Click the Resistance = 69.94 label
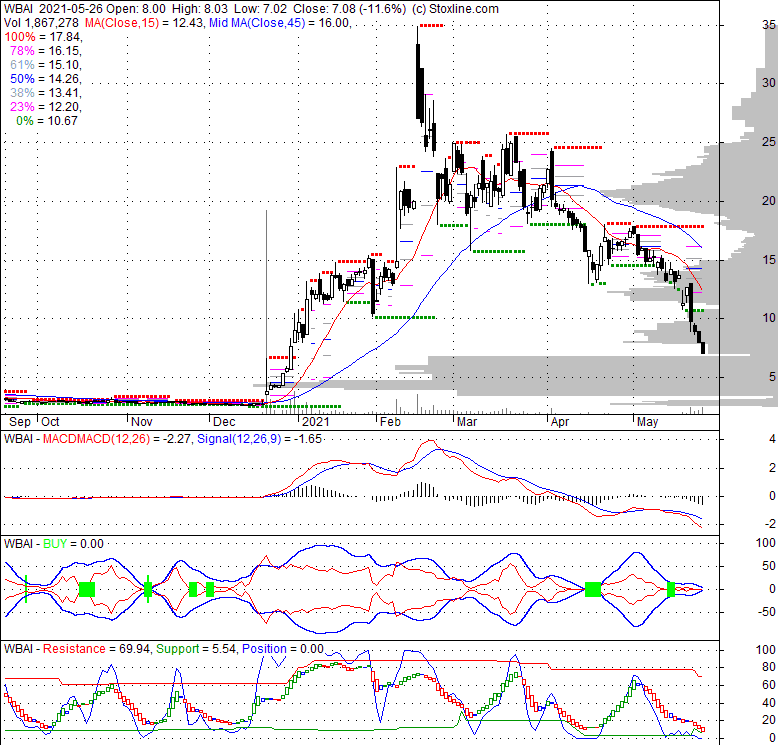 click(x=96, y=649)
